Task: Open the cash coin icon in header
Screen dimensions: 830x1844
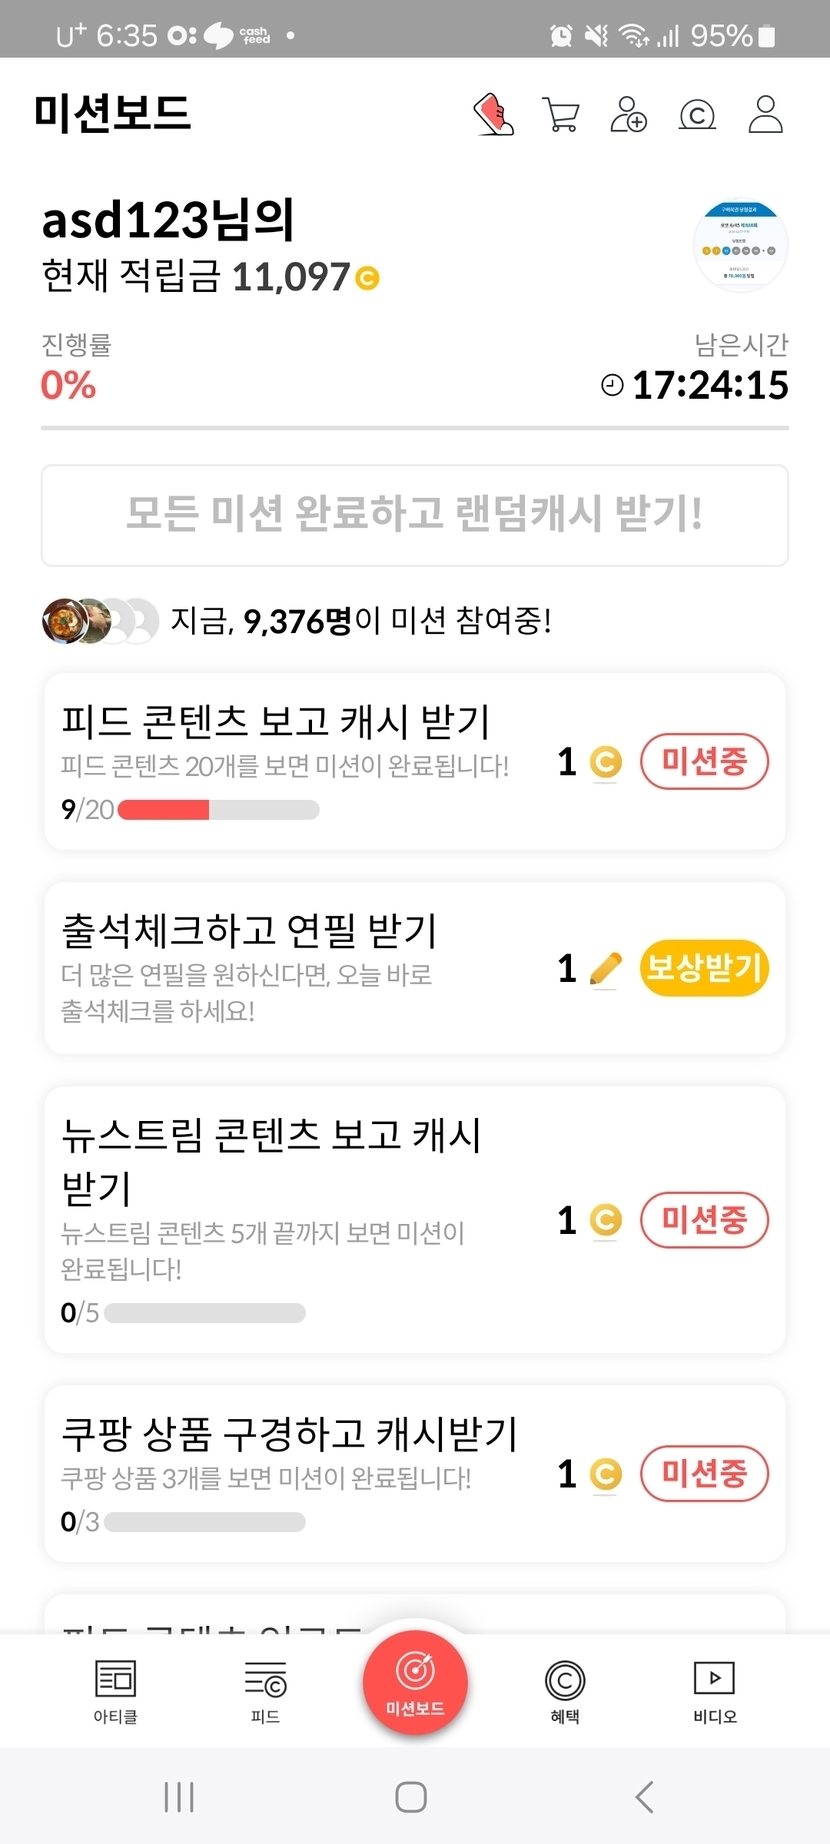Action: tap(697, 115)
